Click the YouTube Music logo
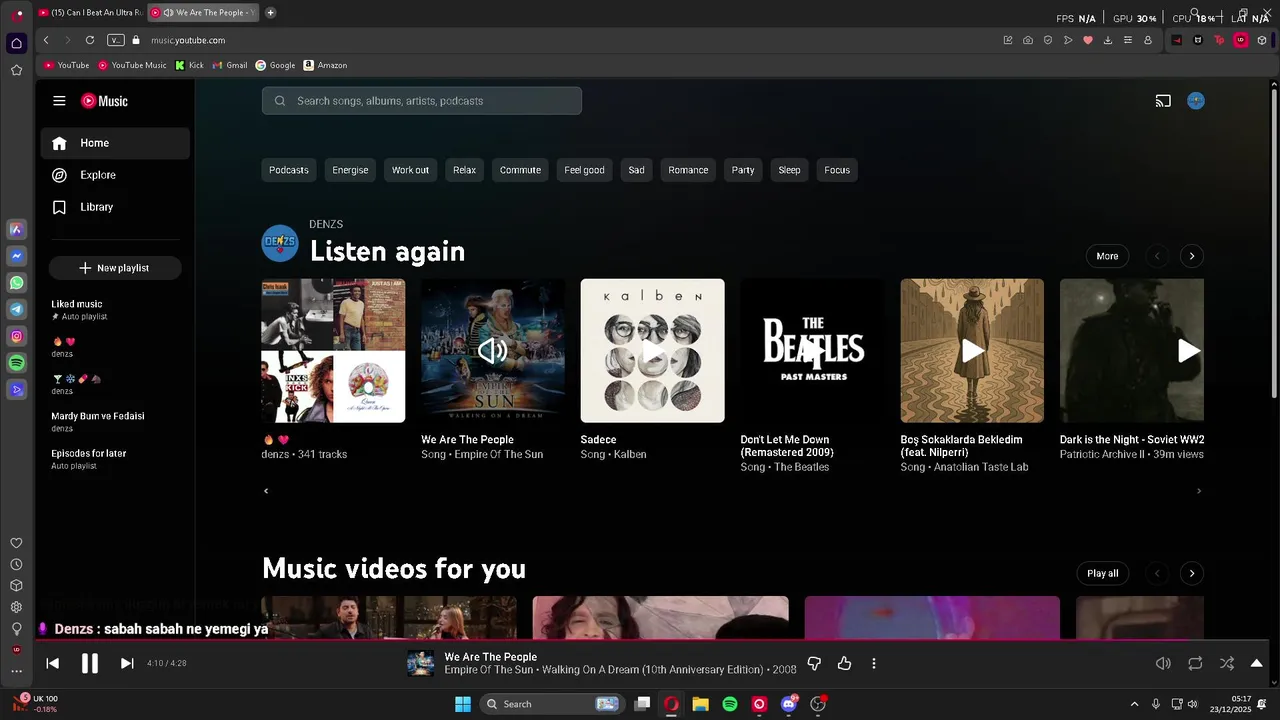Screen dimensions: 1280x720 click(104, 101)
